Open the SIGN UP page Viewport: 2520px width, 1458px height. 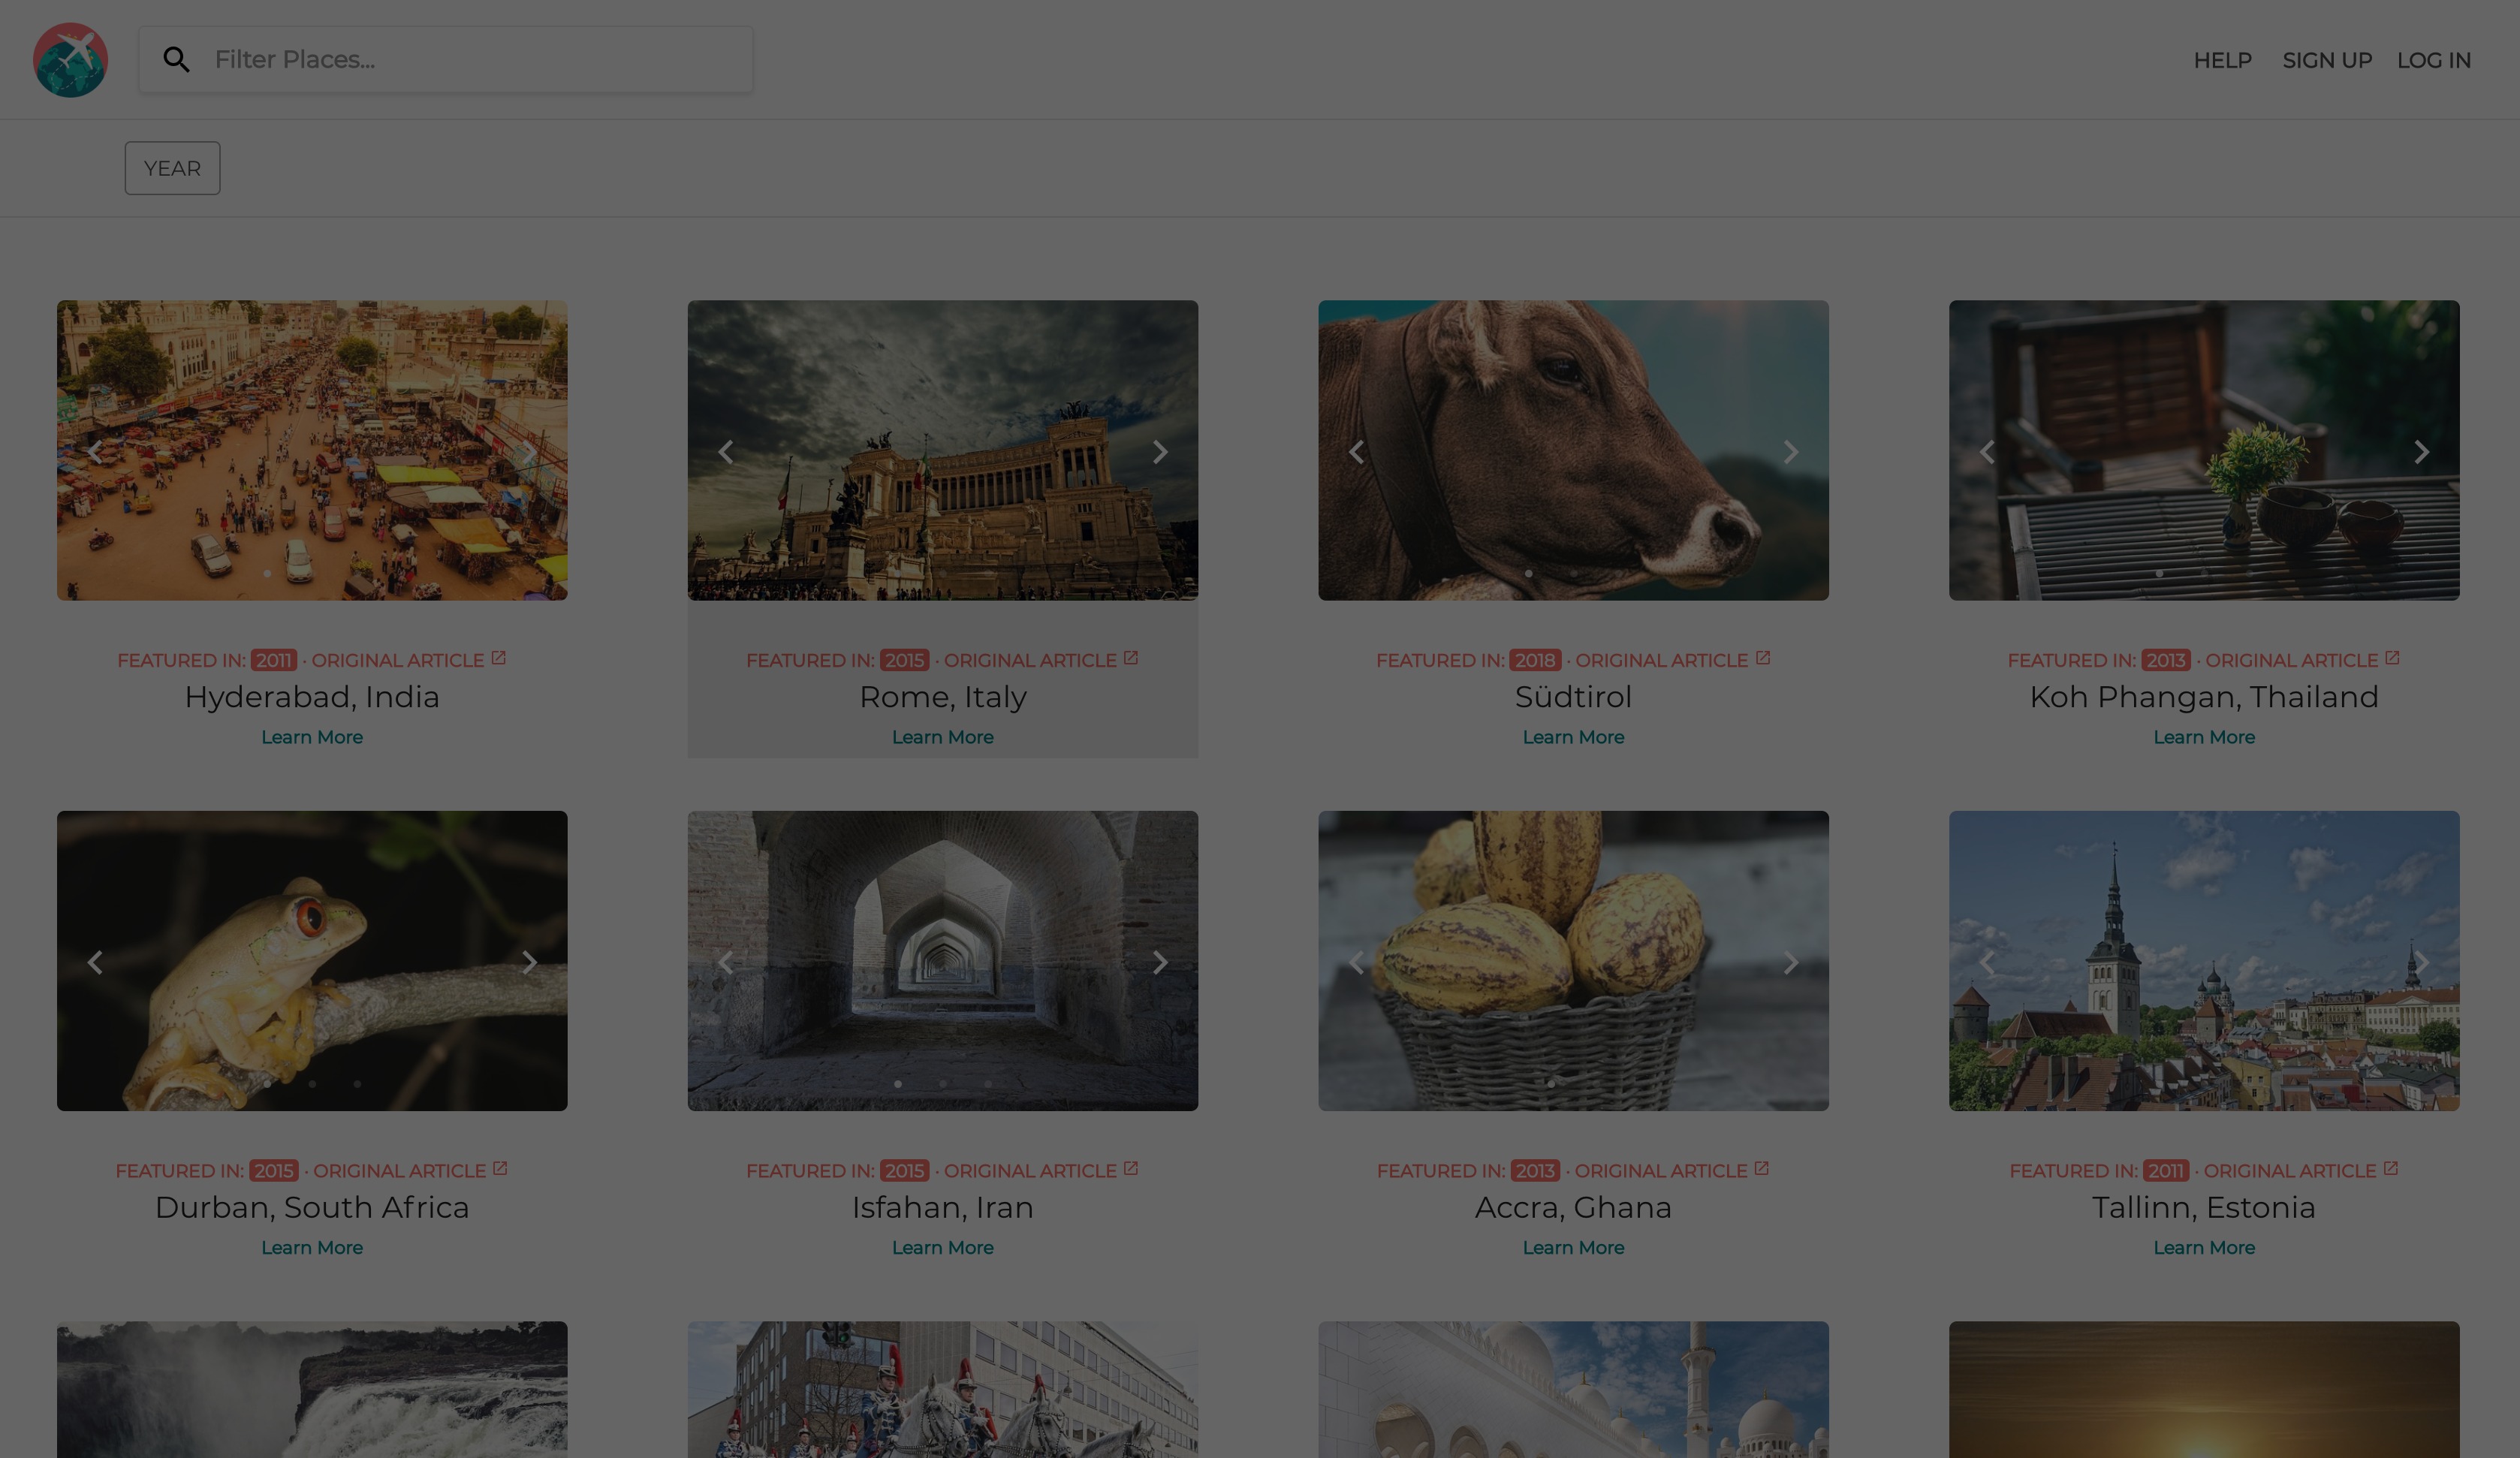pos(2327,60)
